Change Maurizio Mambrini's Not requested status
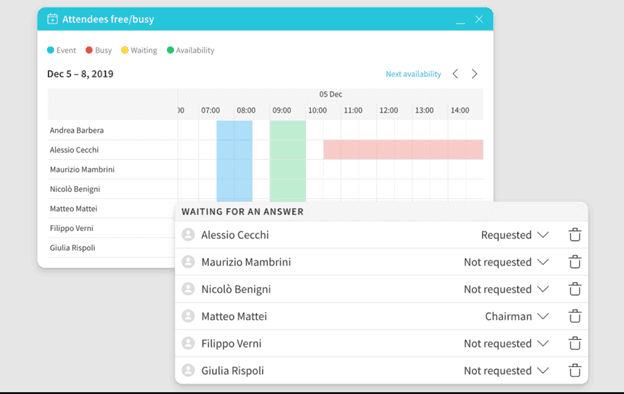Screen dimensions: 624x394 [x=506, y=262]
